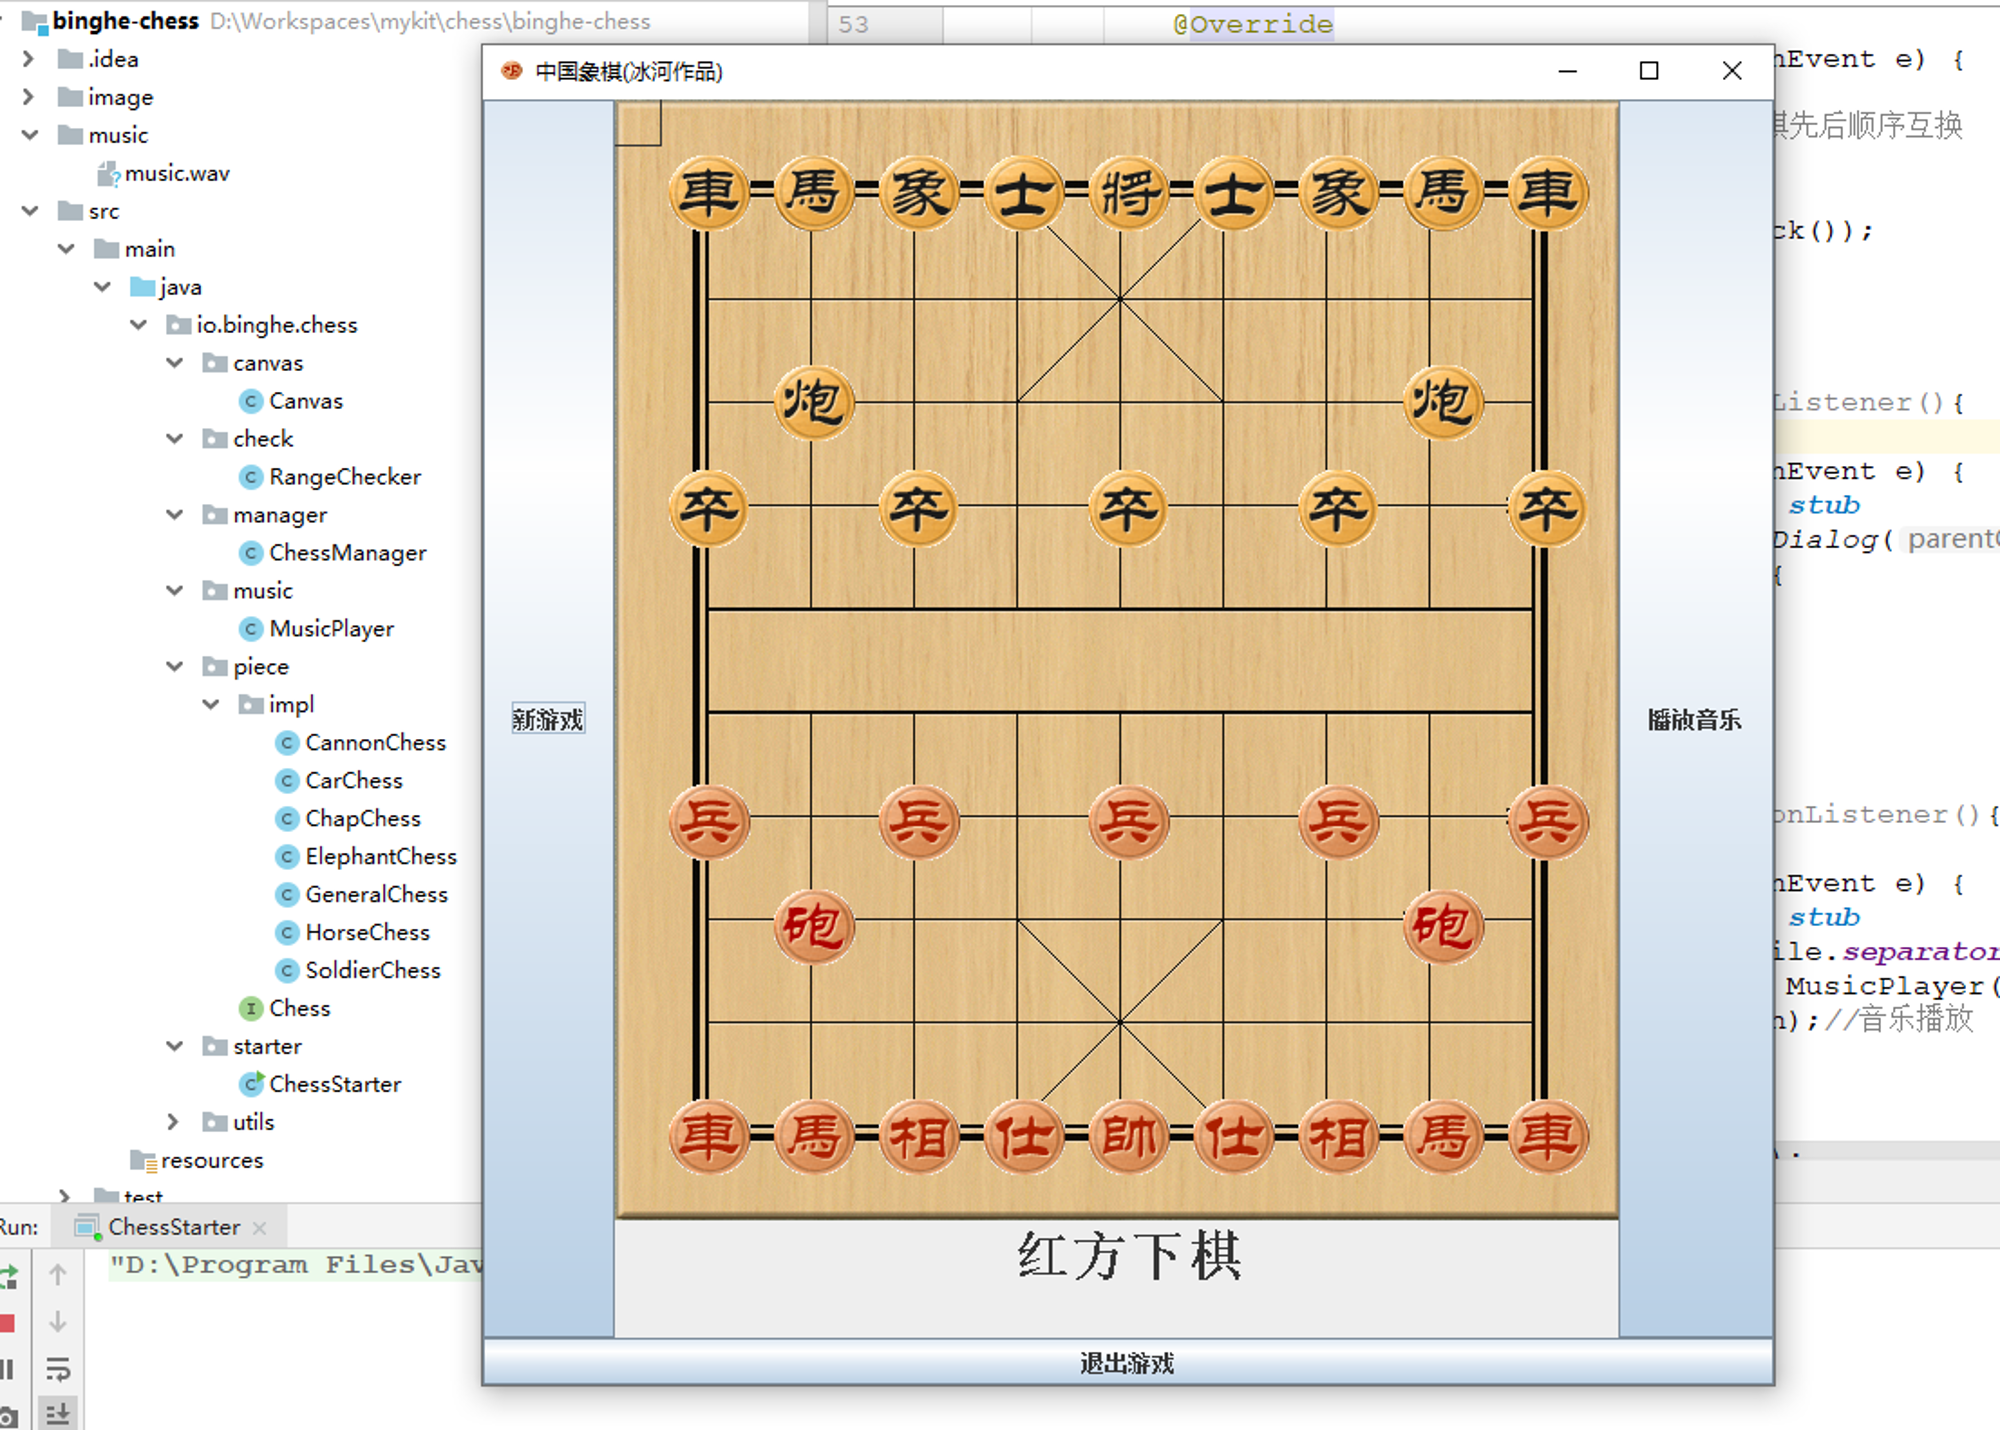The height and width of the screenshot is (1430, 2000).
Task: Toggle the soft-wrap icon in Run panel
Action: pos(58,1369)
